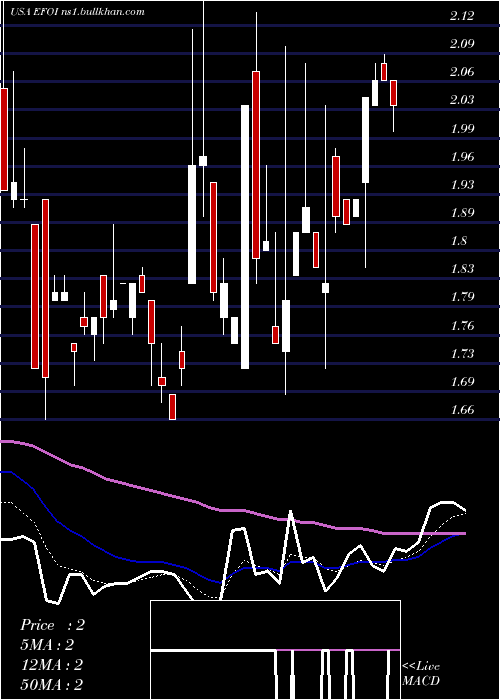Select the 1.96 price axis label
Viewport: 500px width, 700px height.
point(462,157)
